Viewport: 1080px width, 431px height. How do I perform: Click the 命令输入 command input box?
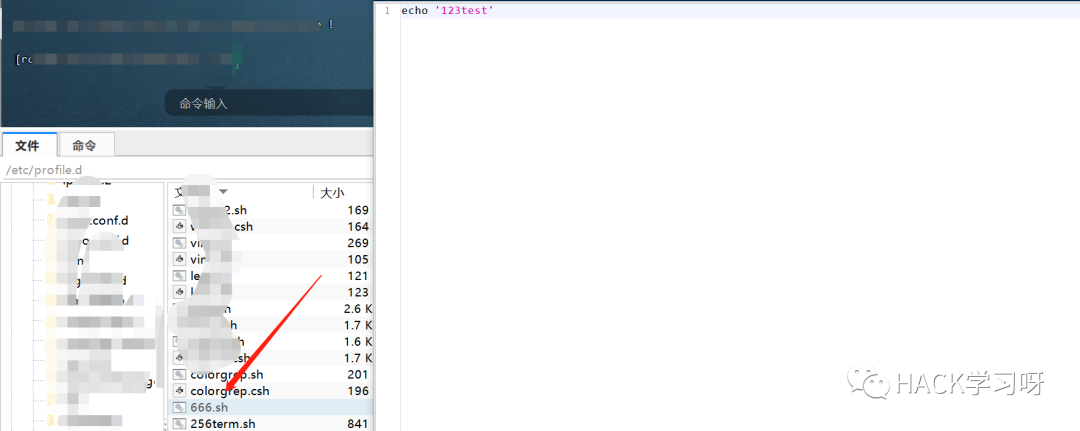click(269, 103)
